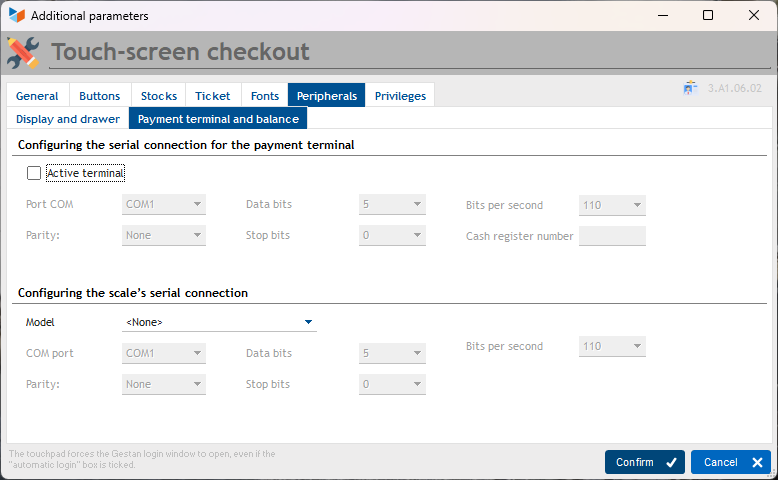
Task: Open the Buttons tab
Action: click(100, 96)
